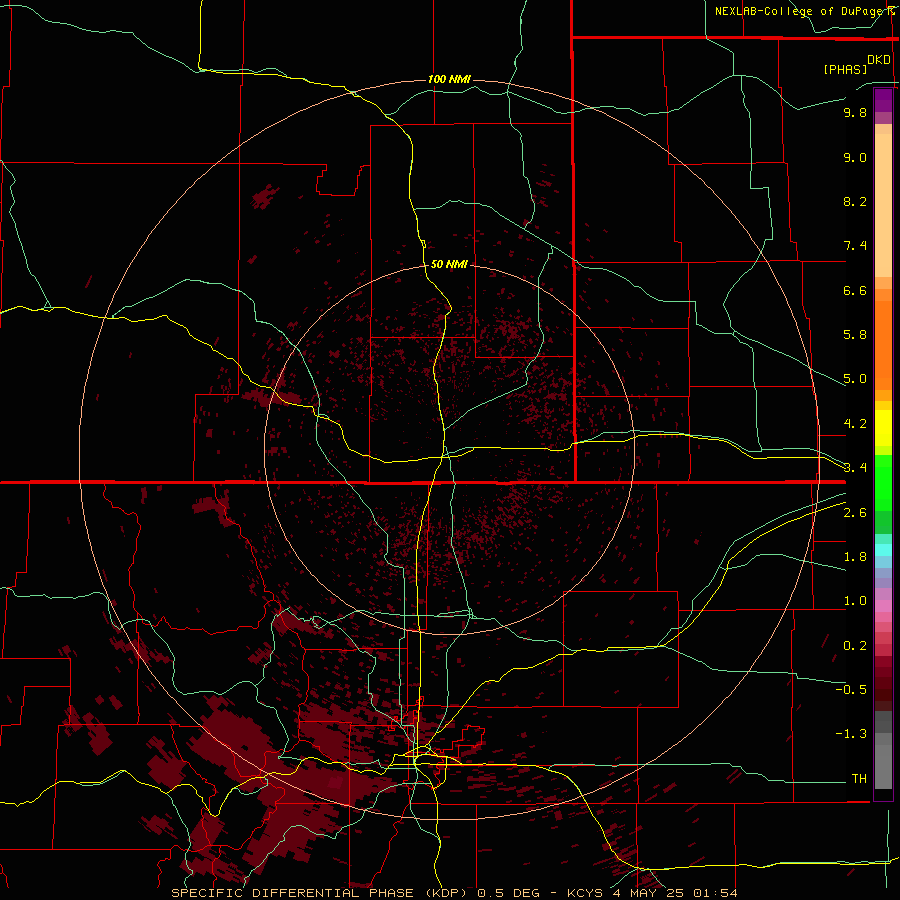This screenshot has width=900, height=900.
Task: Click the 4.2 color scale value
Action: point(855,424)
